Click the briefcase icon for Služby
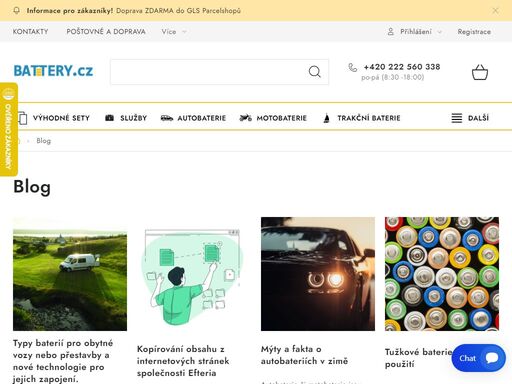The width and height of the screenshot is (512, 384). tap(110, 118)
